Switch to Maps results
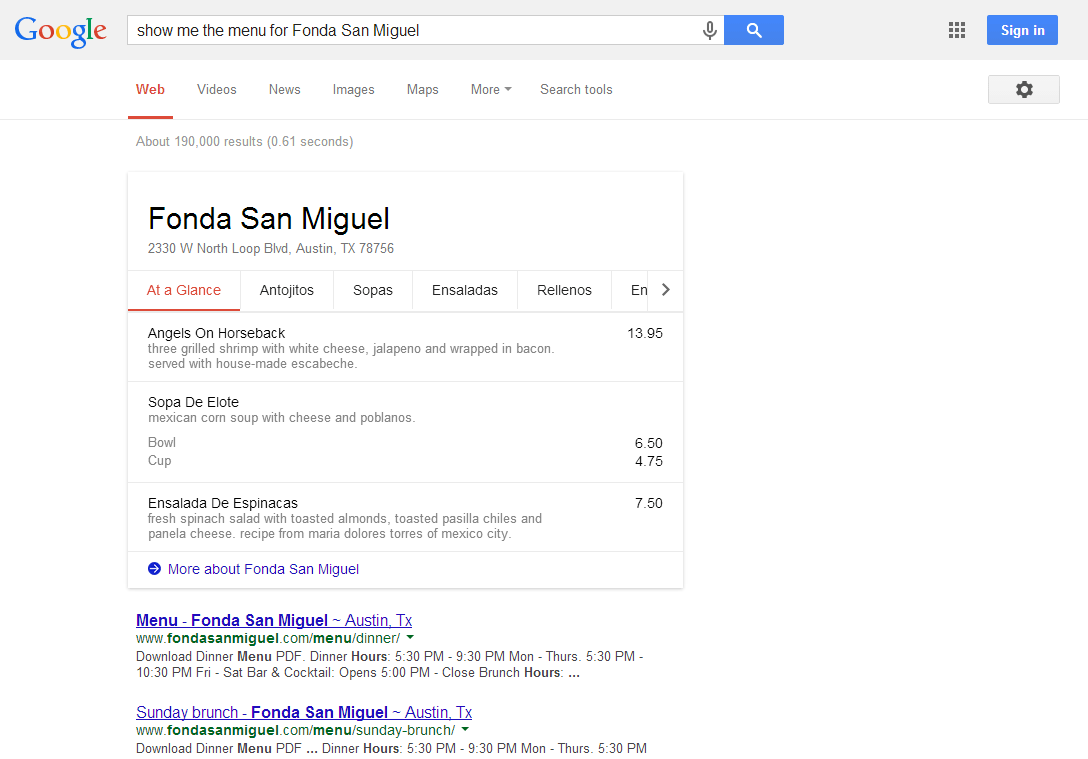 tap(423, 89)
